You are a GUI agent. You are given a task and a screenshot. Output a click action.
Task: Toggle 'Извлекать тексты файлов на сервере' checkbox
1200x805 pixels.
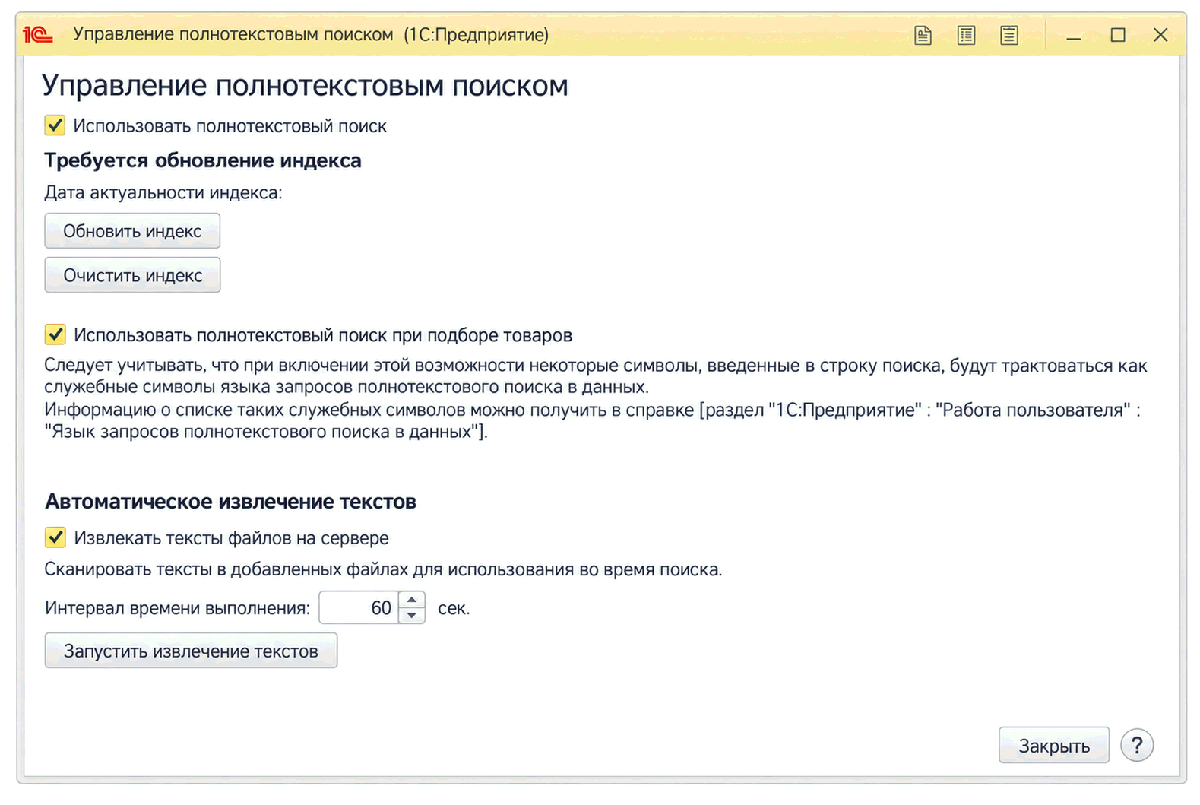pos(55,538)
